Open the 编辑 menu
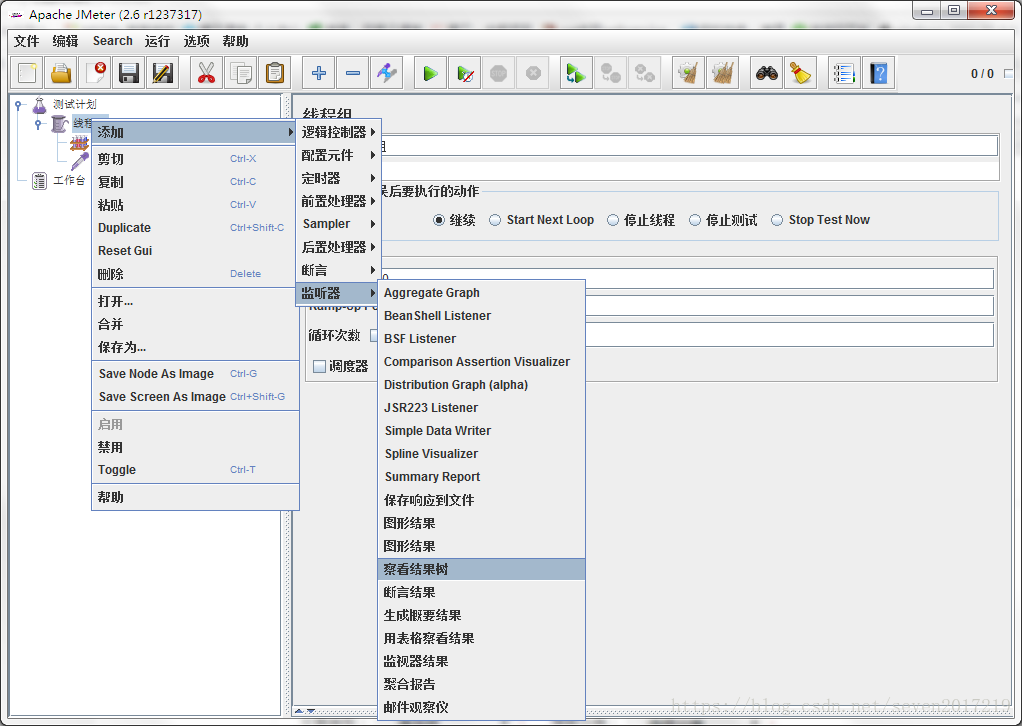Screen dimensions: 1022x726 point(65,41)
